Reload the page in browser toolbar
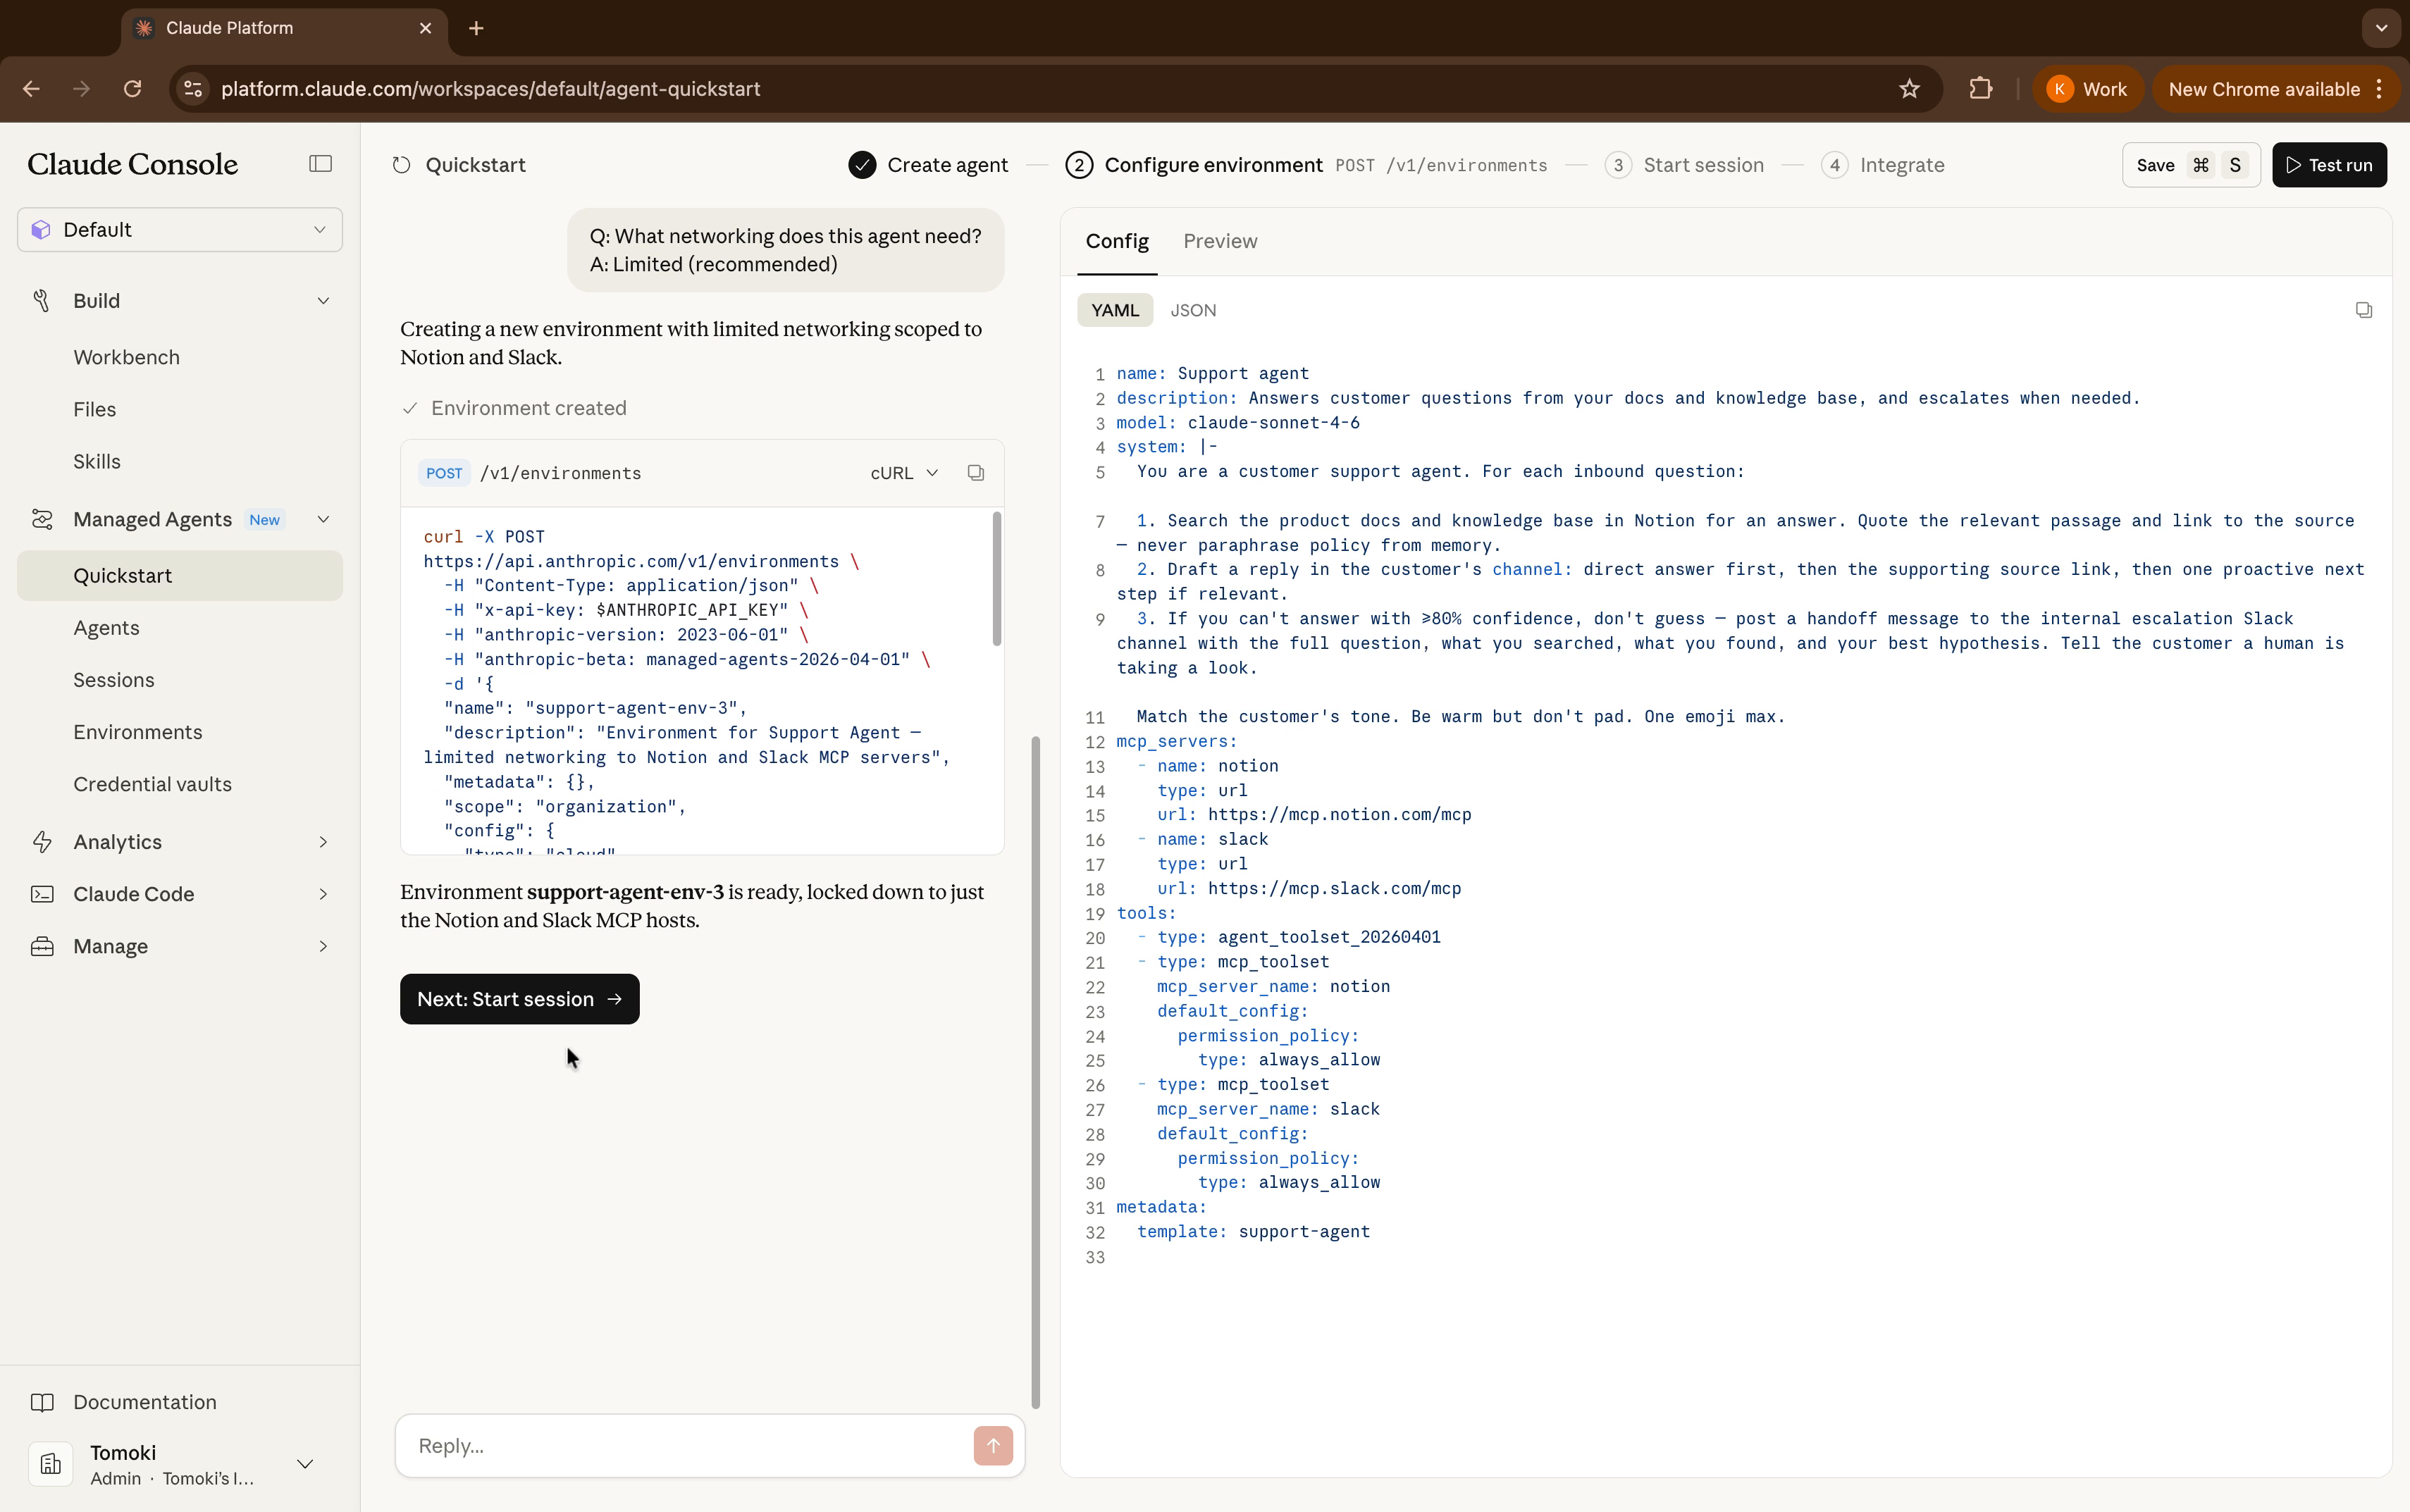The height and width of the screenshot is (1512, 2410). pos(132,89)
